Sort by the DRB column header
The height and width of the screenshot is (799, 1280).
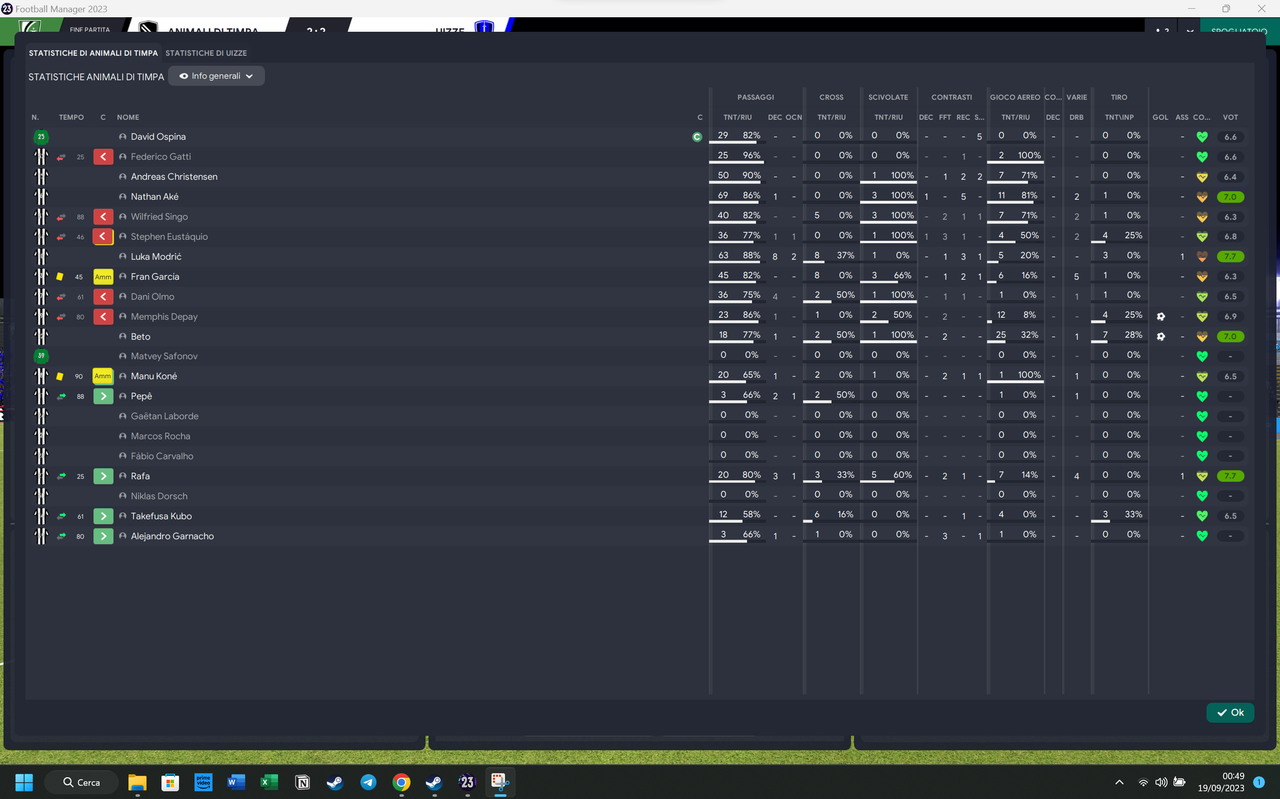tap(1076, 117)
